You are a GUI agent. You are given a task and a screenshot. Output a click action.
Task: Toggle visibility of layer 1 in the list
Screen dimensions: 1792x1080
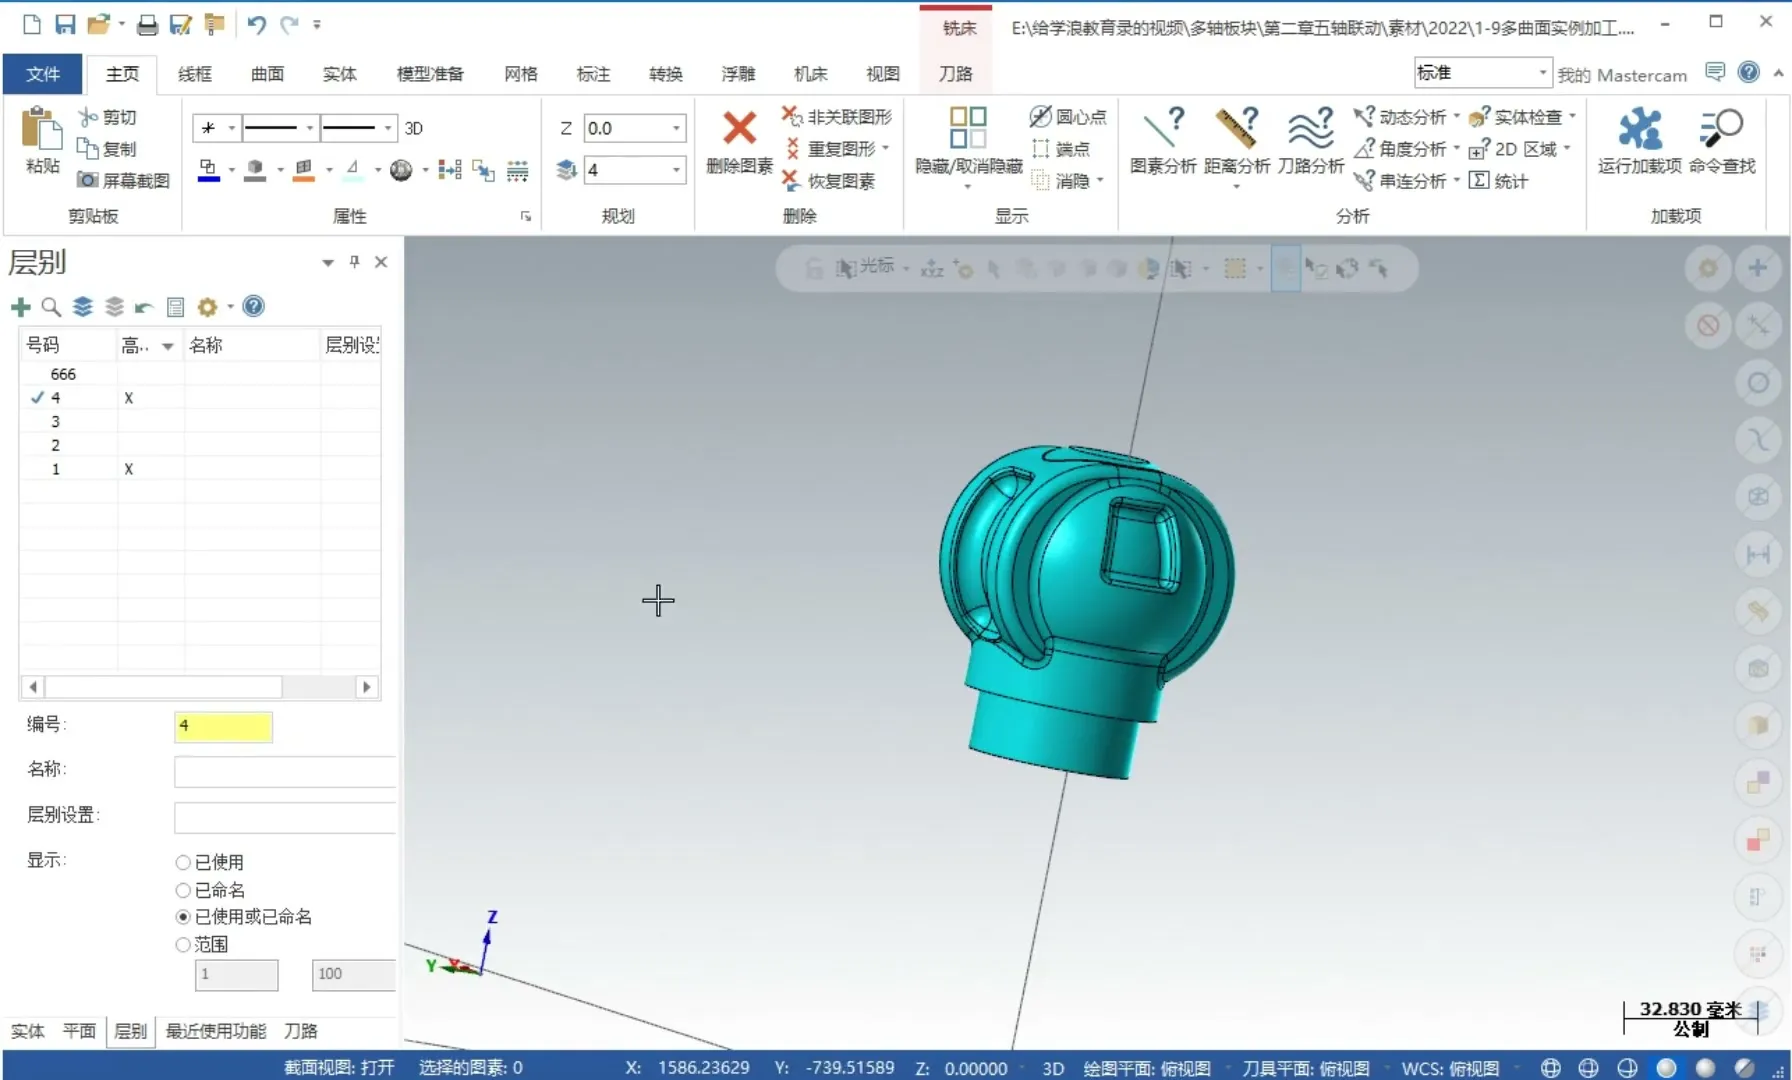point(128,468)
